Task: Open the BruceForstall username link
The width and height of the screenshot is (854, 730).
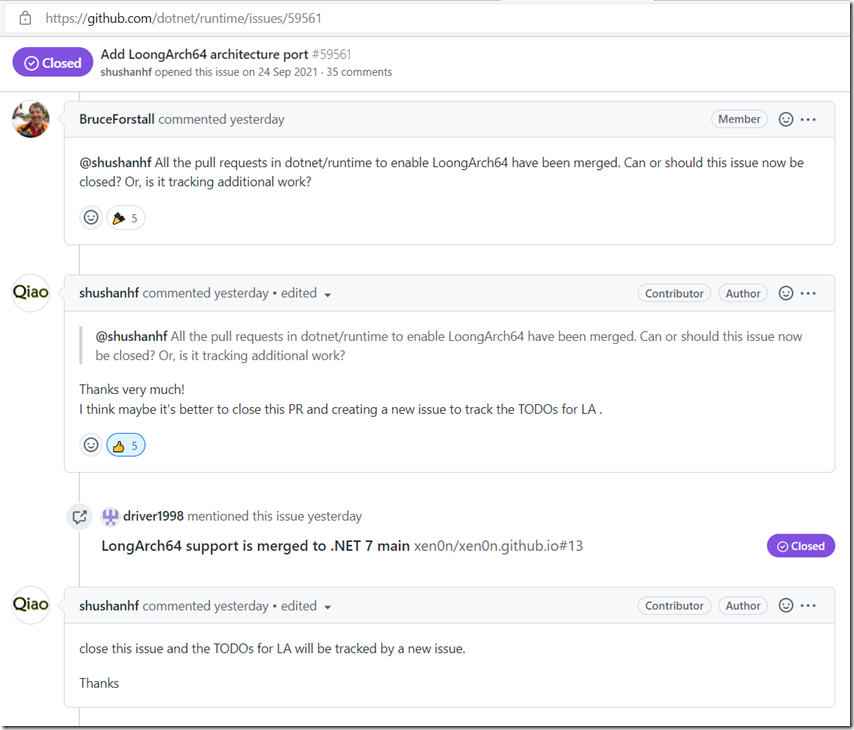Action: click(117, 119)
